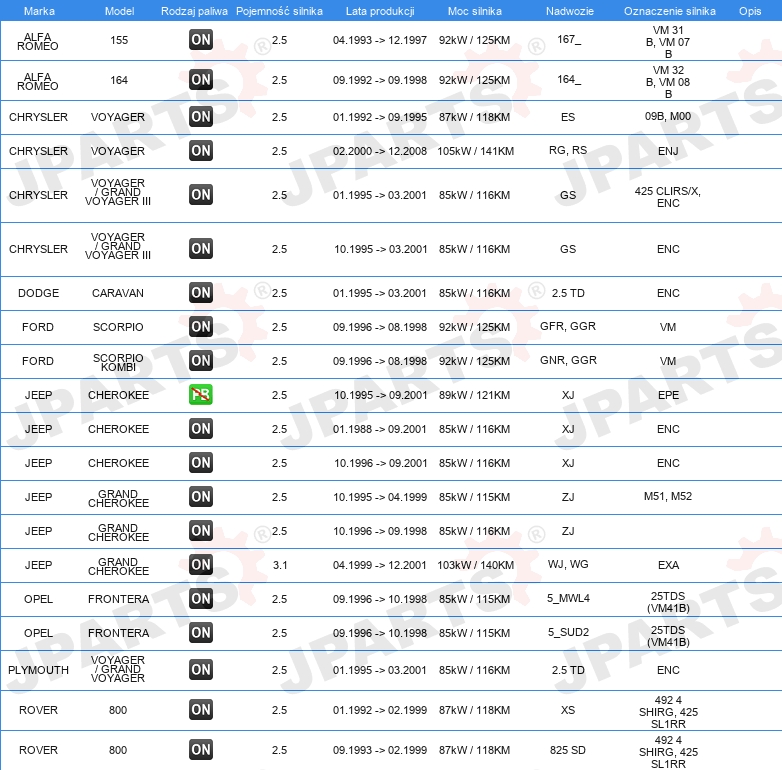Click ON icon in Jeep Cherokee 10.1996 row
Image resolution: width=782 pixels, height=770 pixels.
[x=201, y=463]
